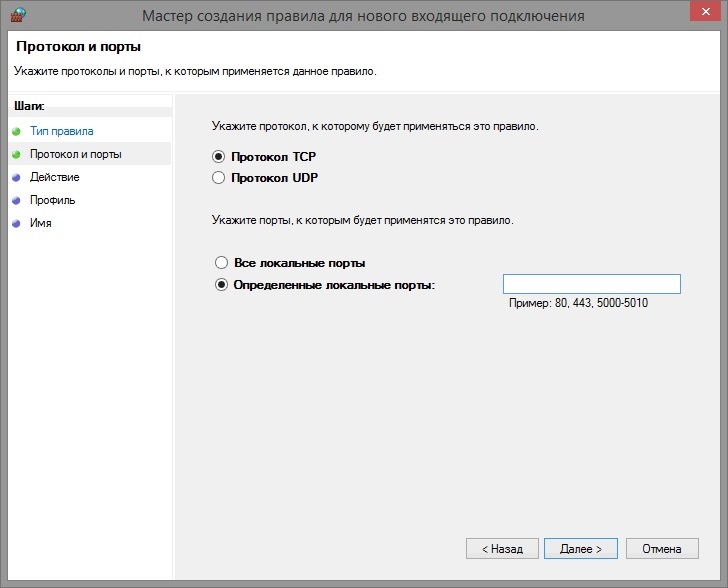This screenshot has width=728, height=588.
Task: Click the green bullet beside Тип правила
Action: point(16,131)
